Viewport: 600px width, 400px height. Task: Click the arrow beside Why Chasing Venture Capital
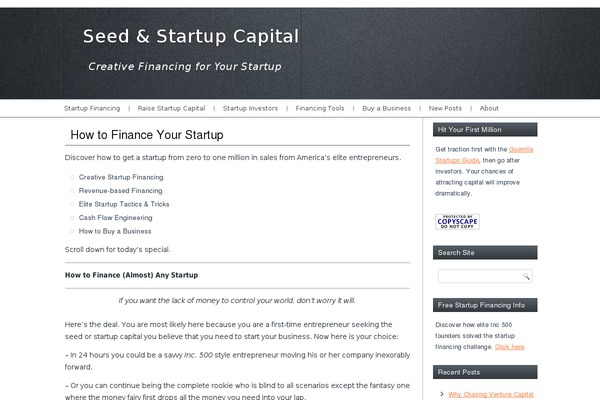[x=442, y=394]
